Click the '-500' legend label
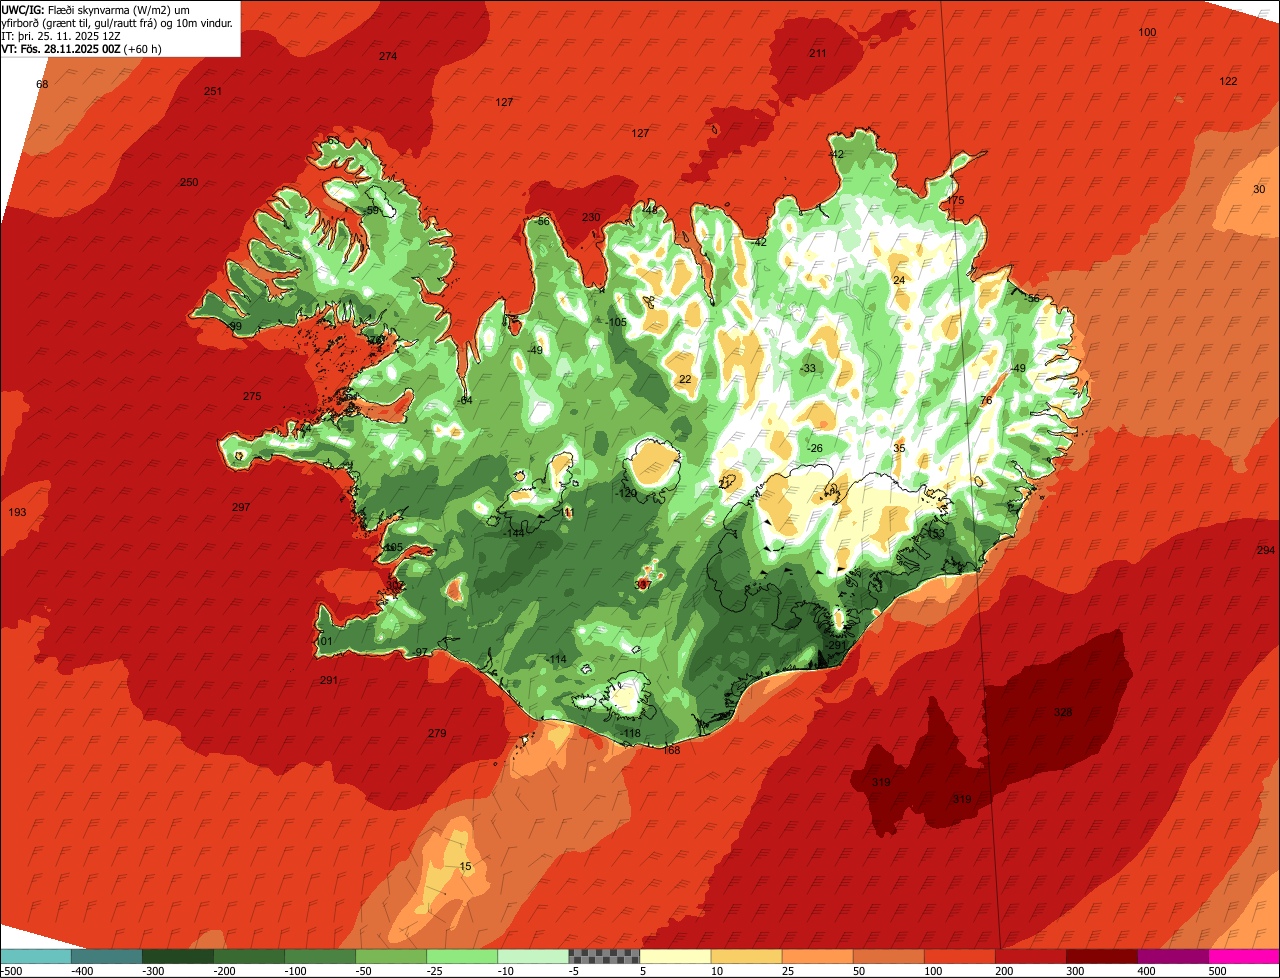This screenshot has height=978, width=1280. (11, 970)
